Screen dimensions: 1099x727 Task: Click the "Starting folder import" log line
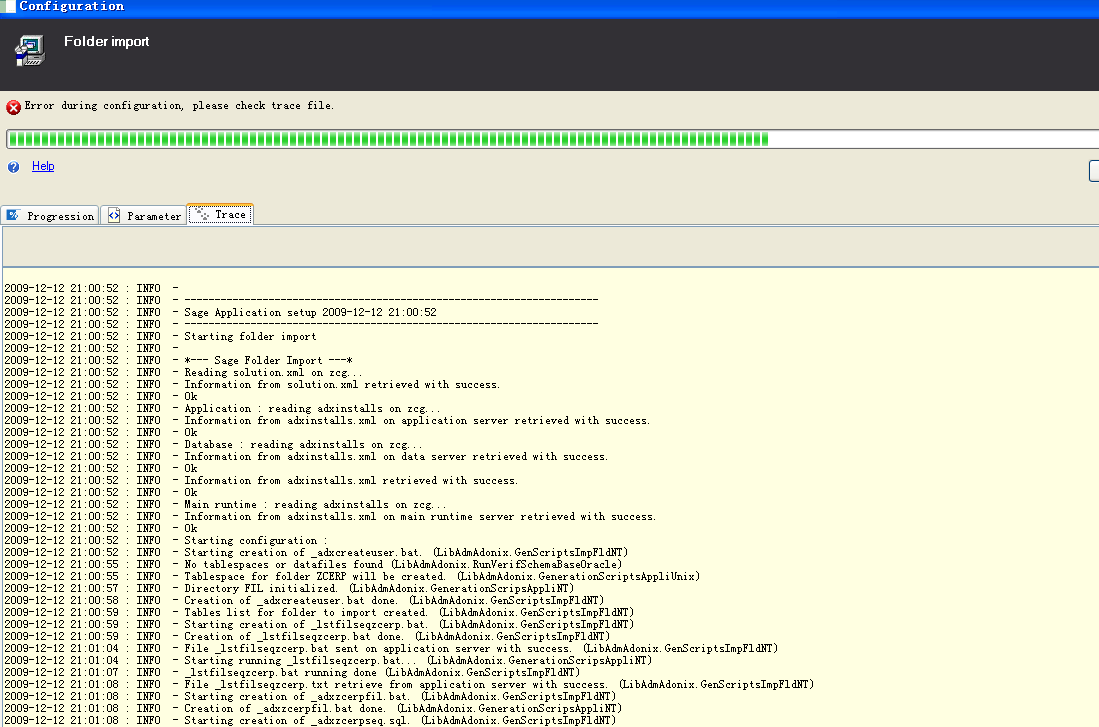tap(250, 337)
